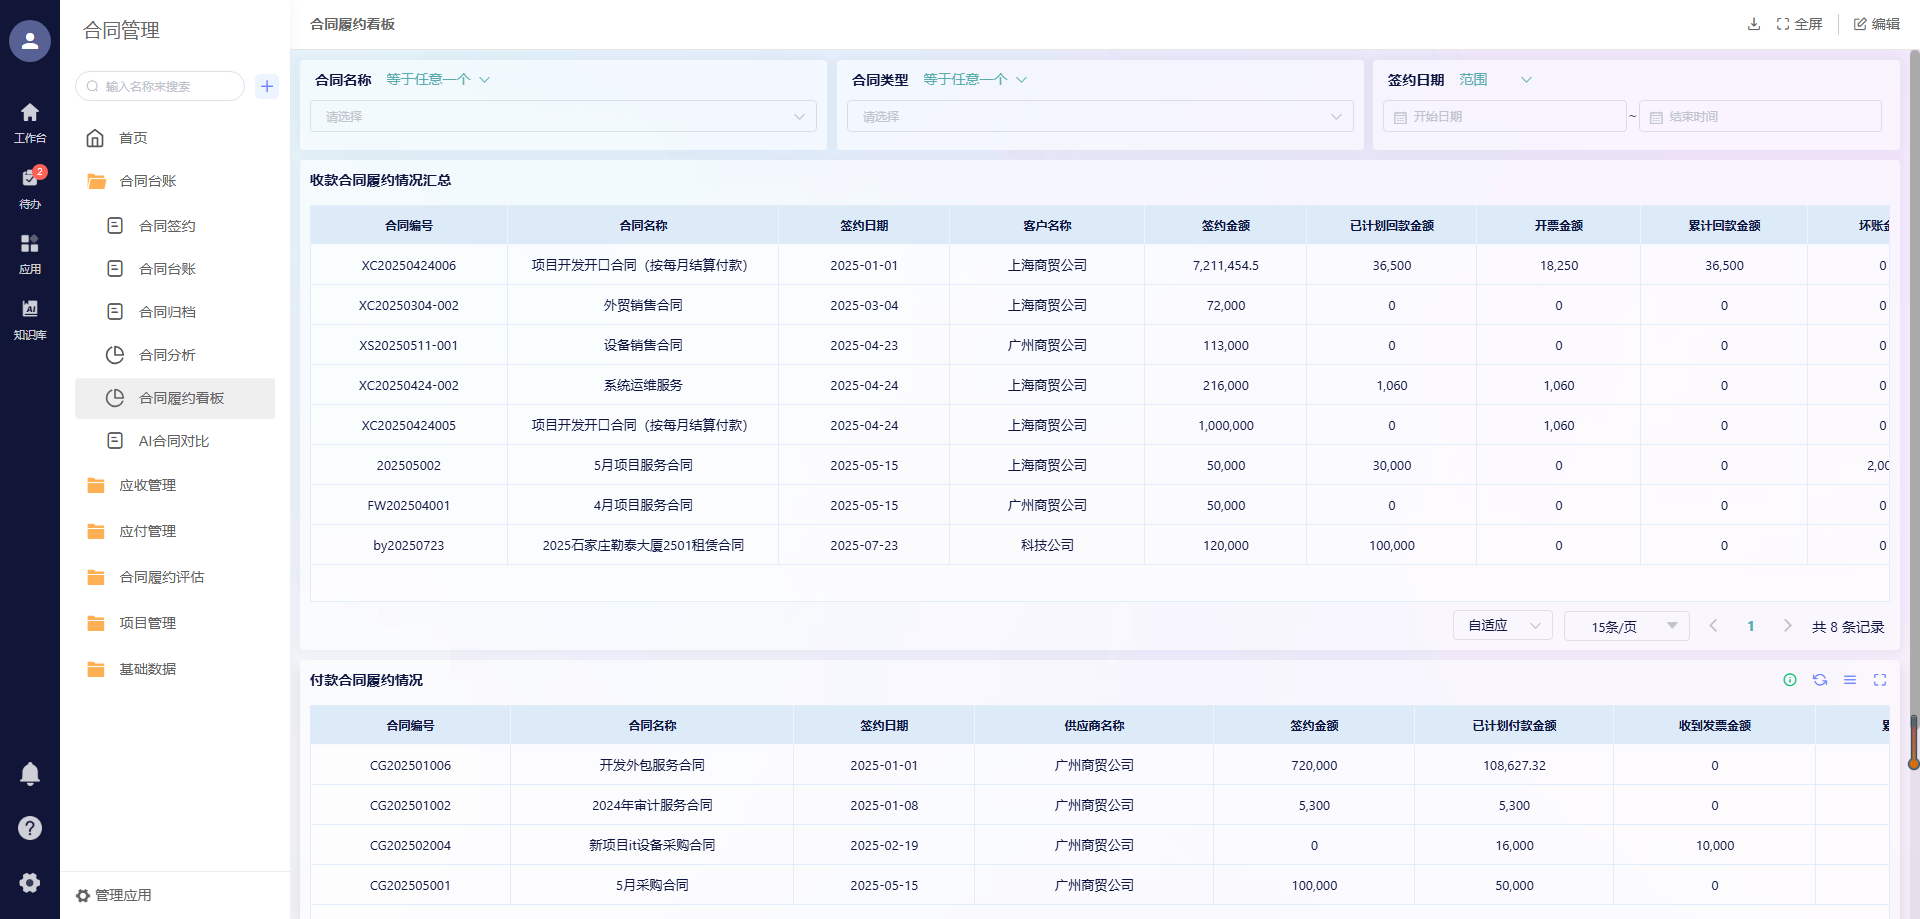Click the info icon in 付款合同履约情况

(x=1790, y=680)
